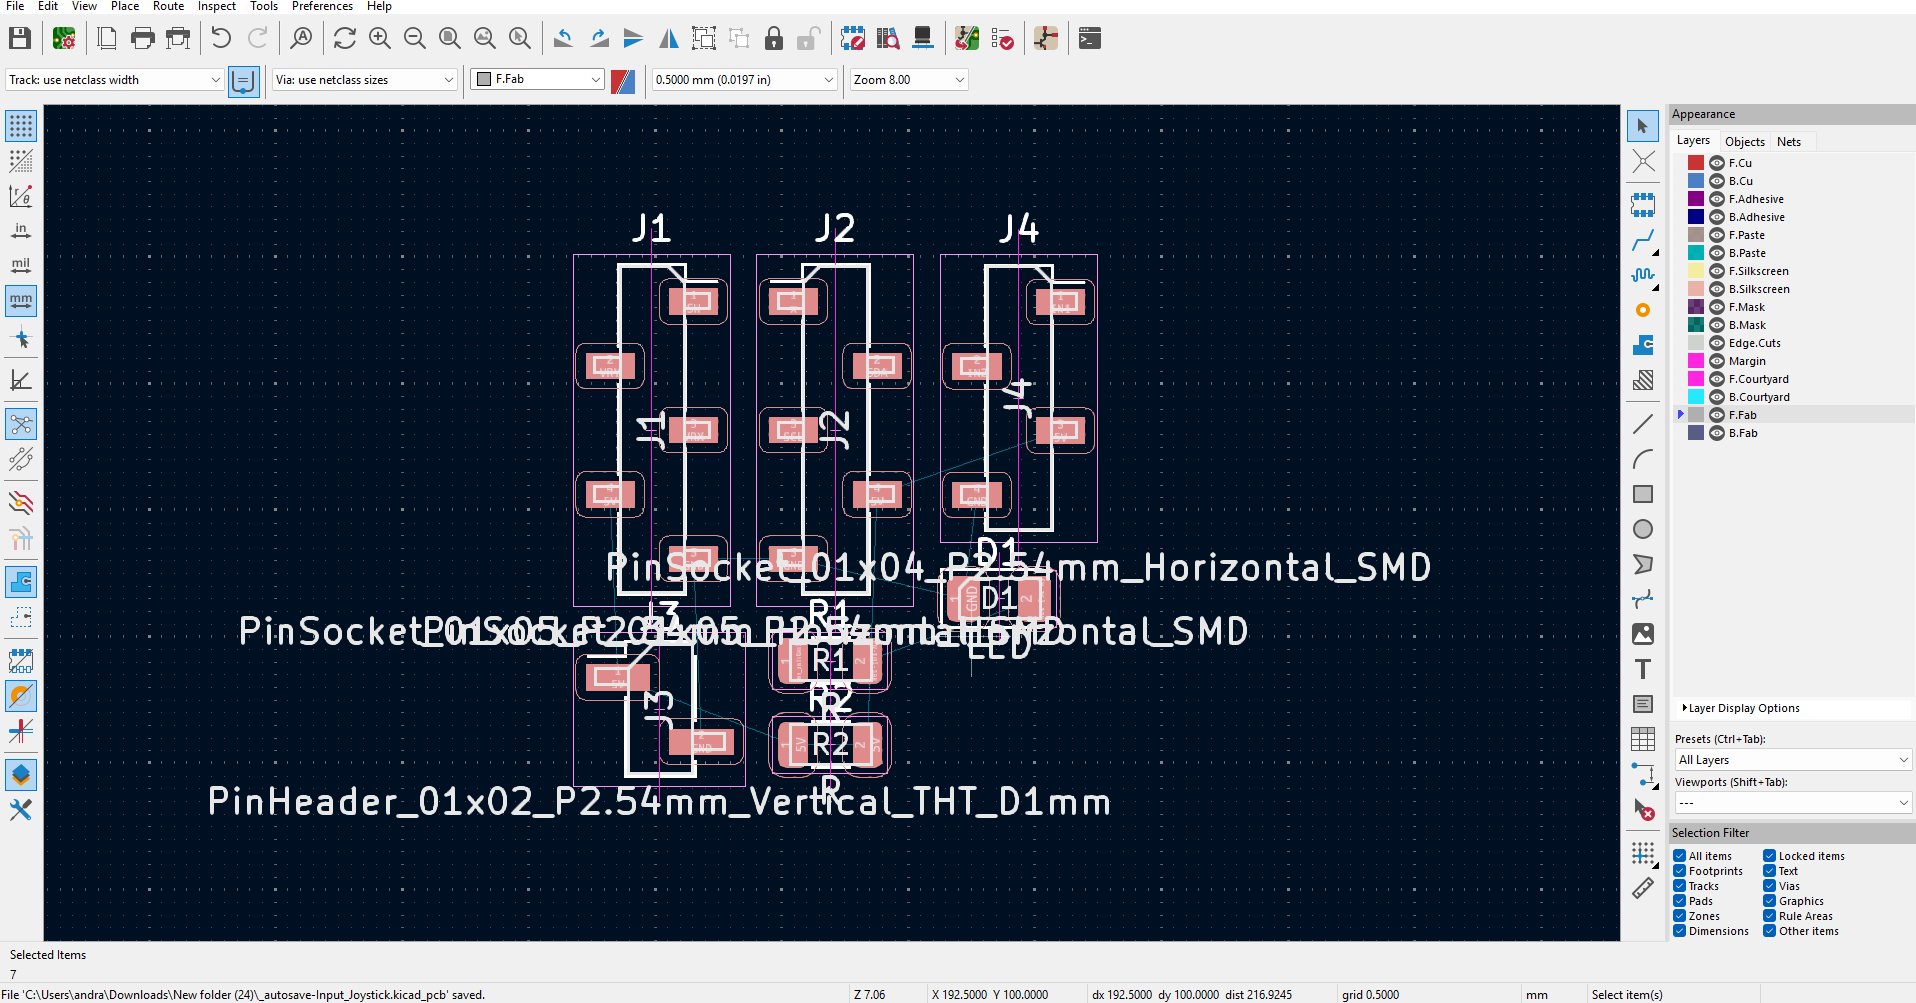Select the Add filled zone tool

pyautogui.click(x=1643, y=345)
